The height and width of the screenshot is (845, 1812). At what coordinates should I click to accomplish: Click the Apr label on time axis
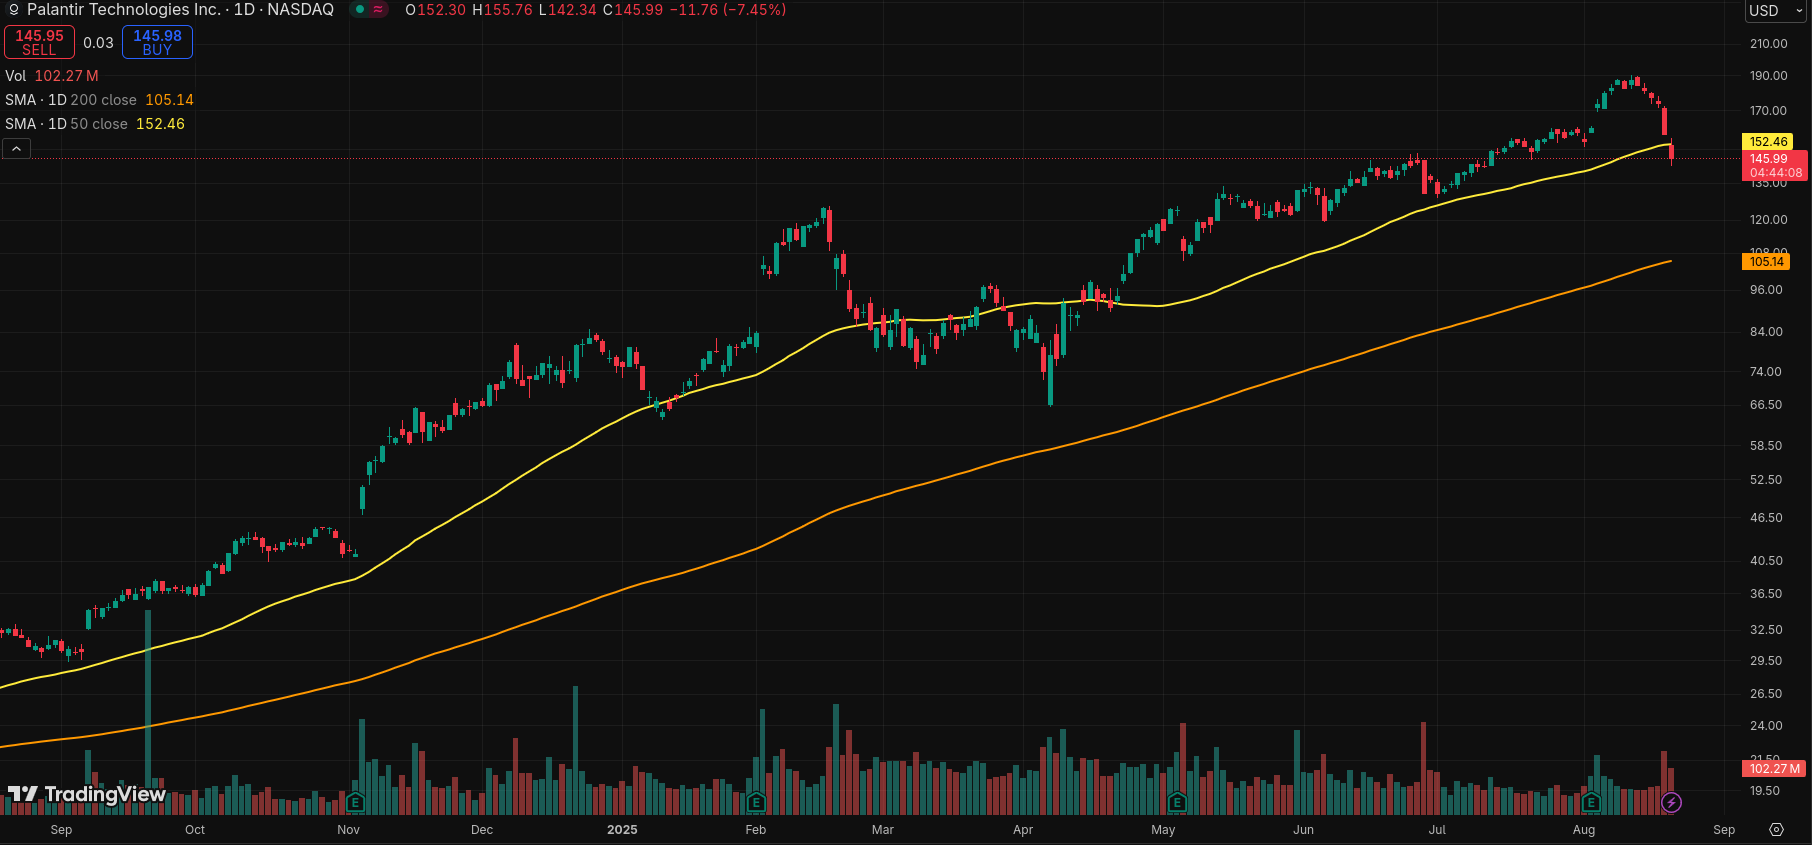click(1023, 830)
